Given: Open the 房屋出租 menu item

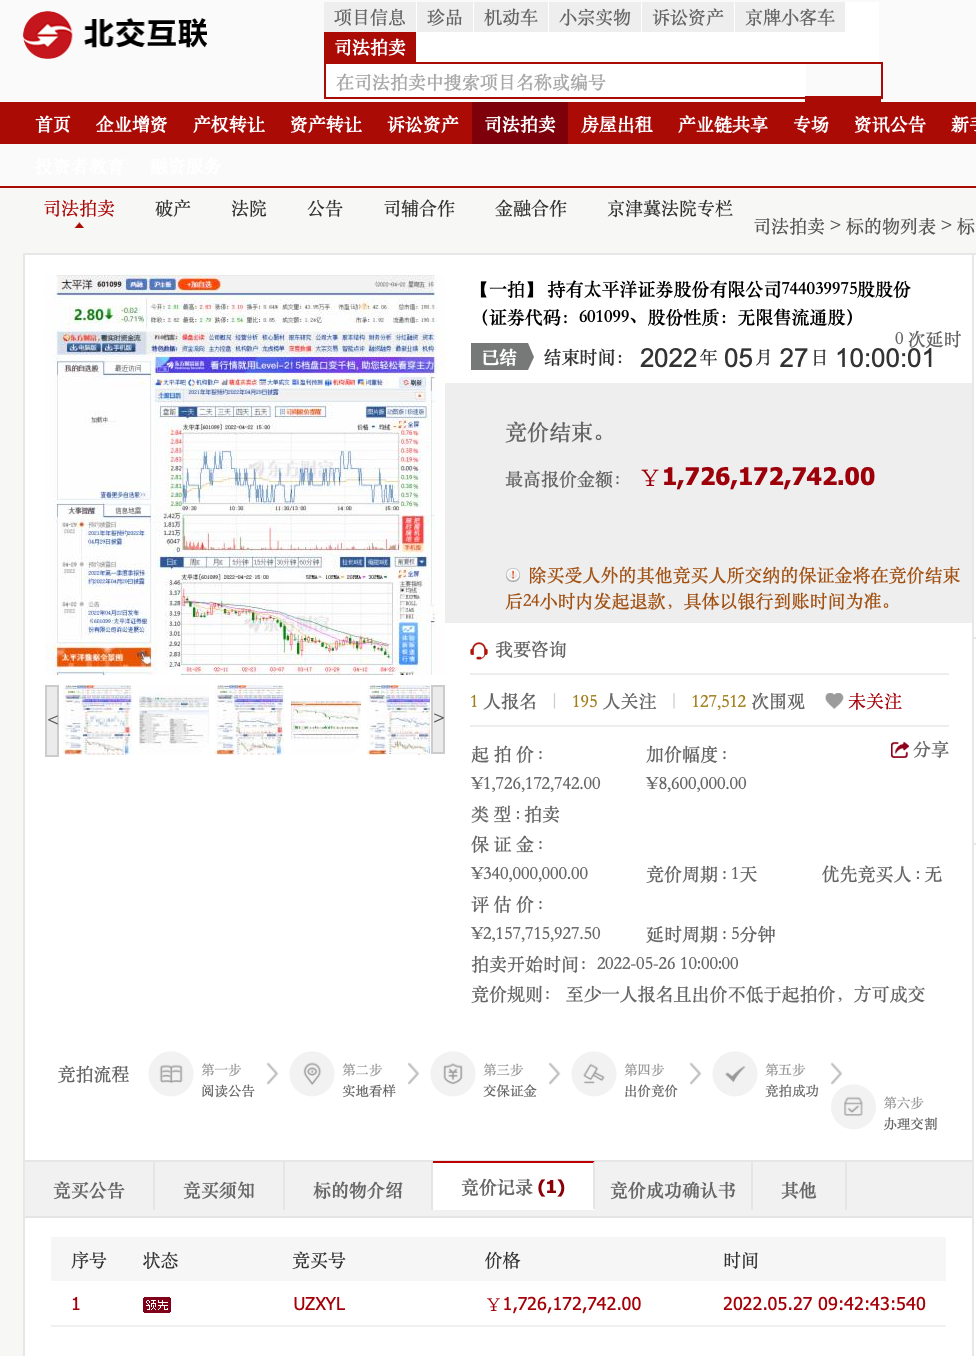Looking at the screenshot, I should (x=616, y=122).
